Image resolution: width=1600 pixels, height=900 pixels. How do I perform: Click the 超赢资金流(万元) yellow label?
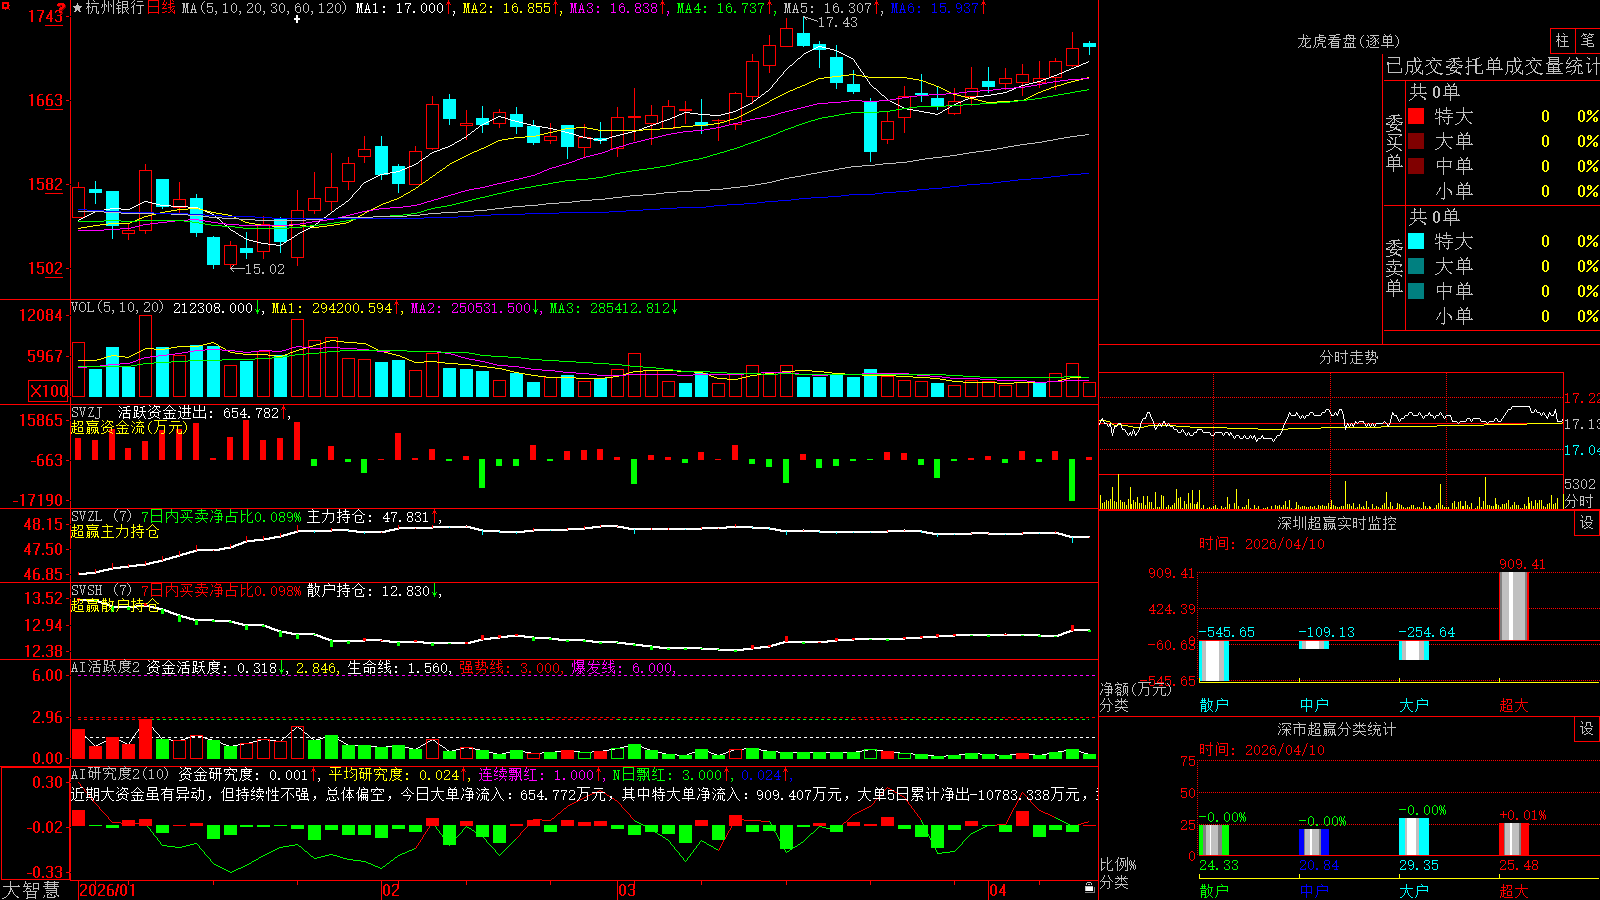[129, 427]
